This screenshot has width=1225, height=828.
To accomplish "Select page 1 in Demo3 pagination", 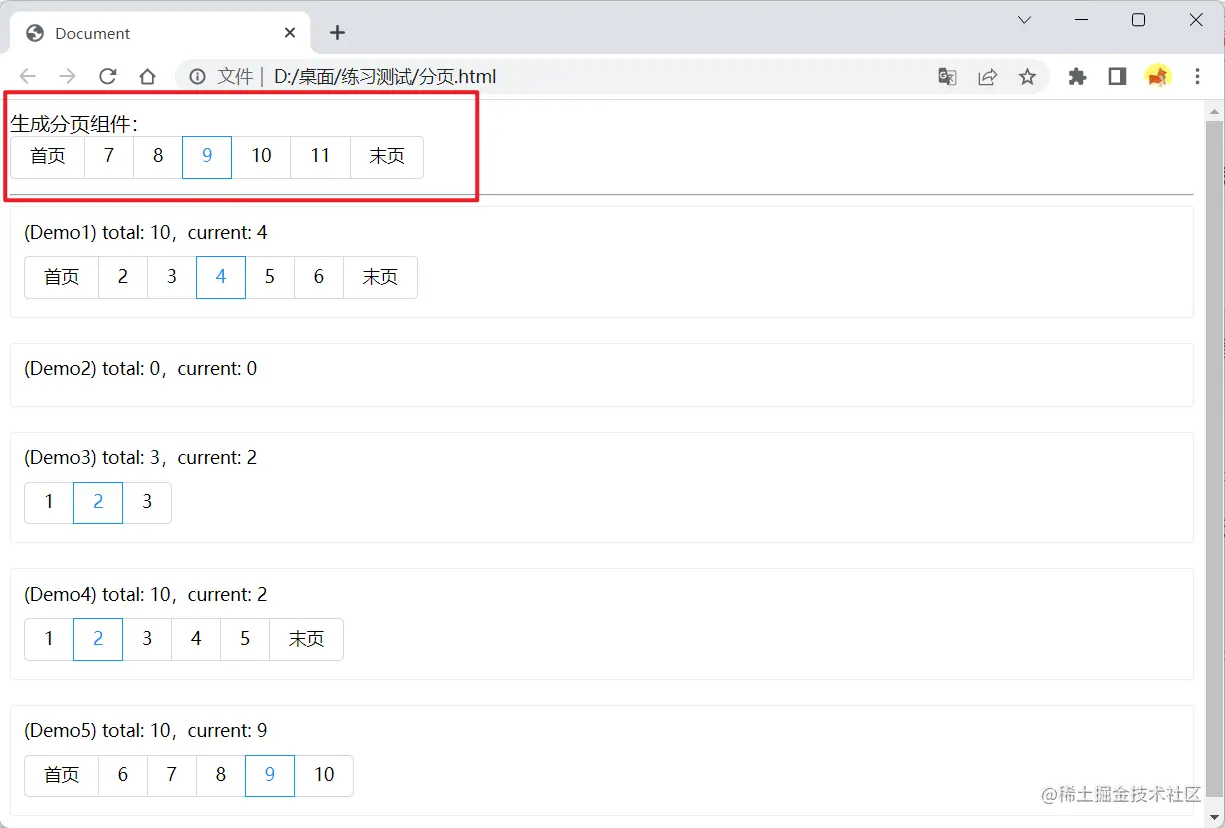I will [x=49, y=502].
